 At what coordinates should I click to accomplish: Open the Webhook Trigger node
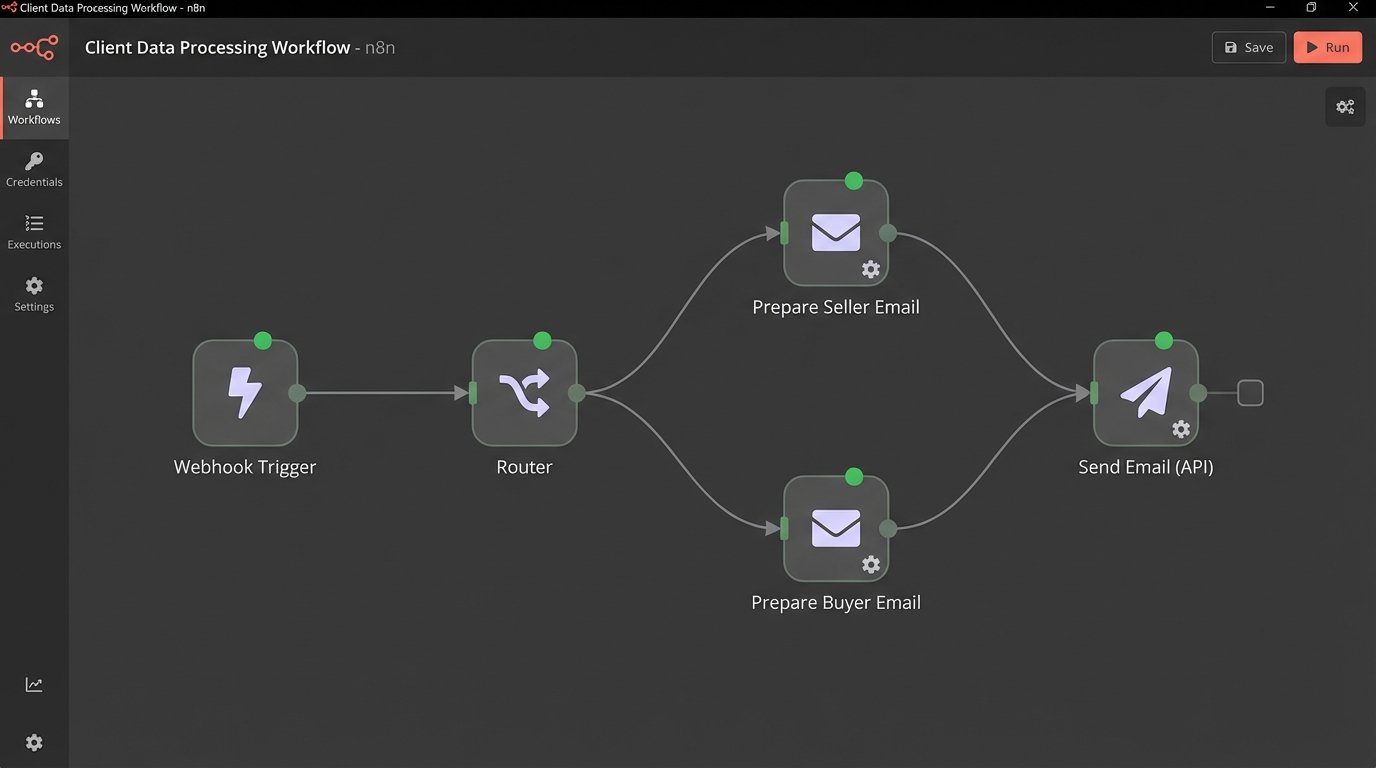244,392
